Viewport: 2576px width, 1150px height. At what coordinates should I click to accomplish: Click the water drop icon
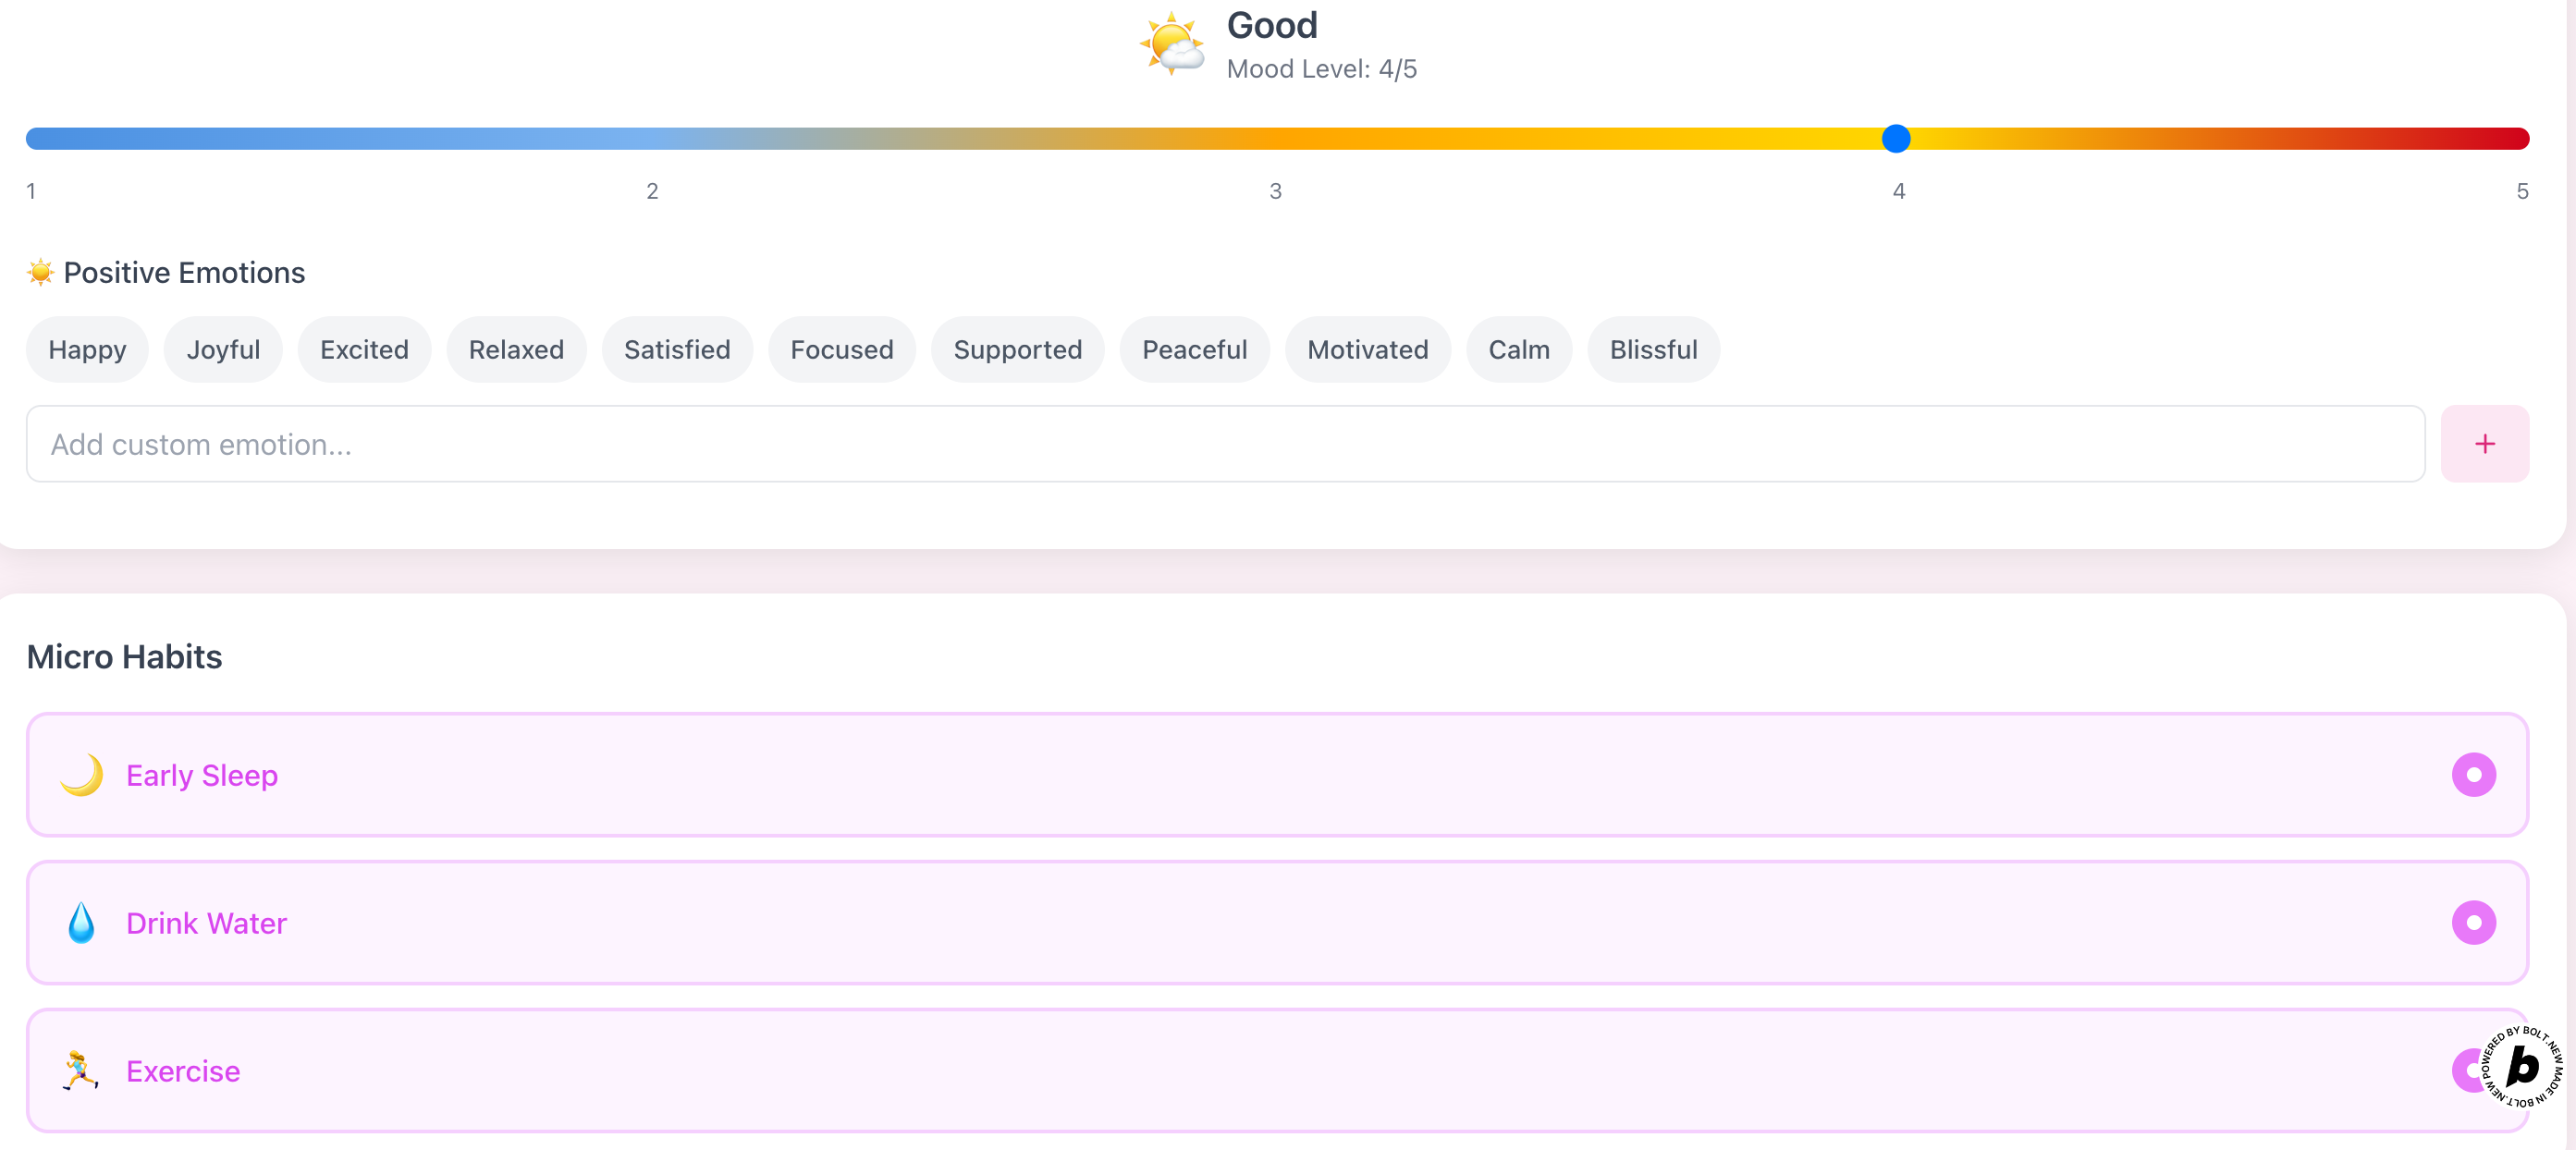[81, 922]
